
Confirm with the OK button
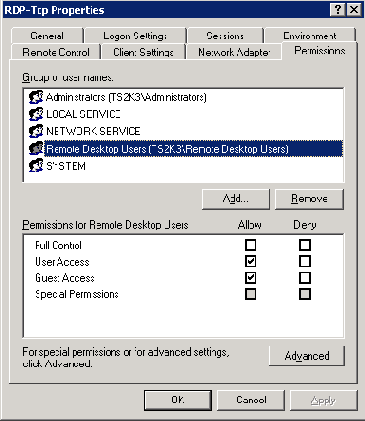click(x=178, y=400)
